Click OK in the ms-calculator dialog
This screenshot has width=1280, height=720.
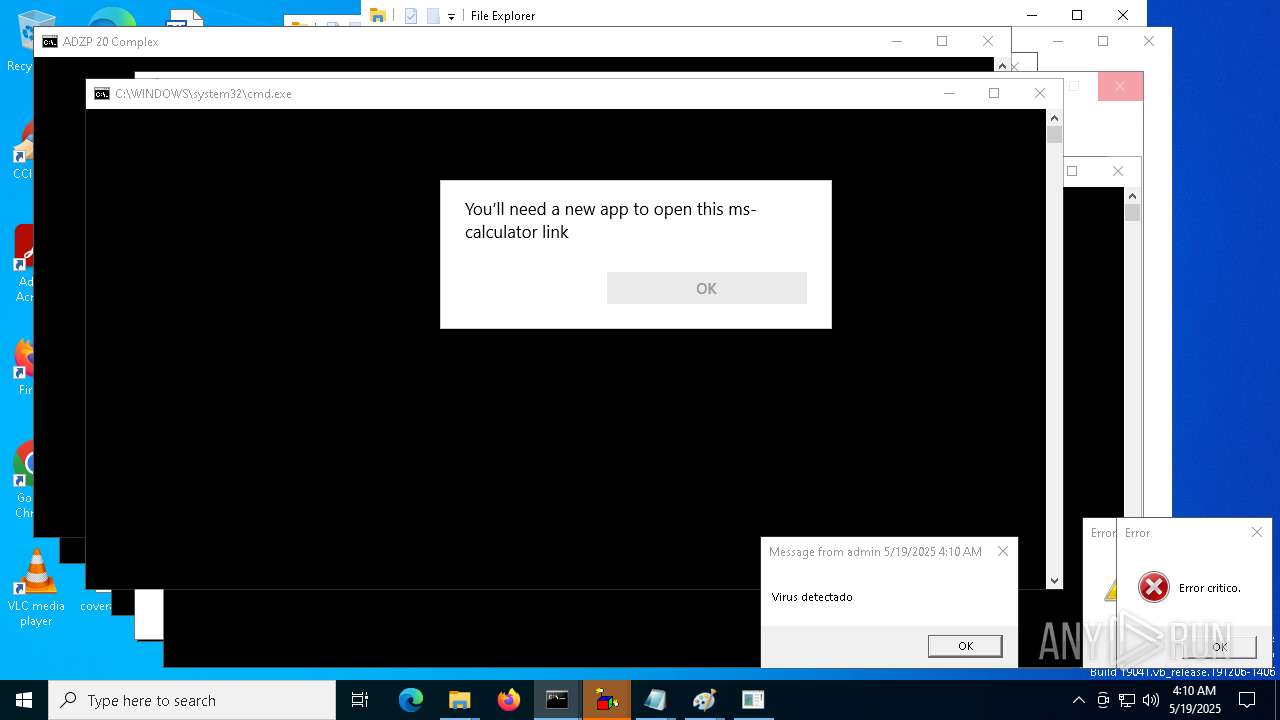[706, 288]
